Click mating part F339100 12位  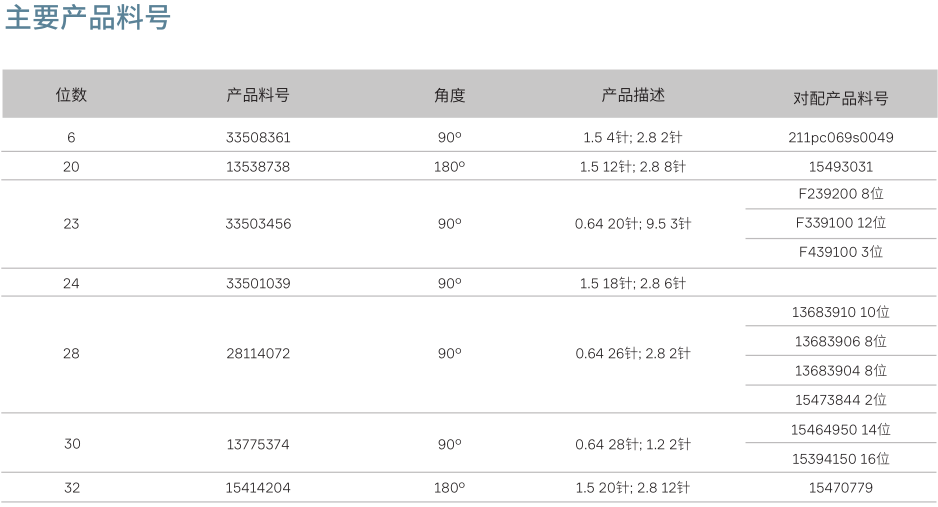click(840, 223)
